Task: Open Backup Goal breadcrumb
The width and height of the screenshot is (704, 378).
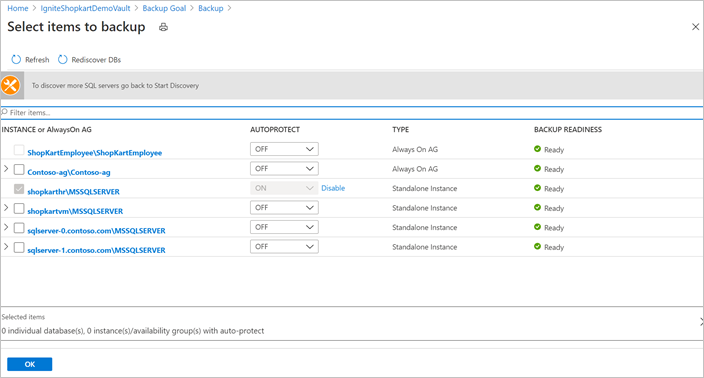Action: tap(164, 8)
